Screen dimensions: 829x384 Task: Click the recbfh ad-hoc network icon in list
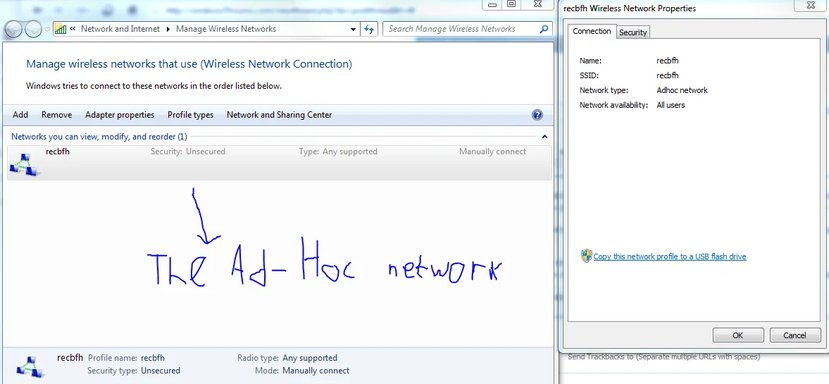pyautogui.click(x=24, y=164)
